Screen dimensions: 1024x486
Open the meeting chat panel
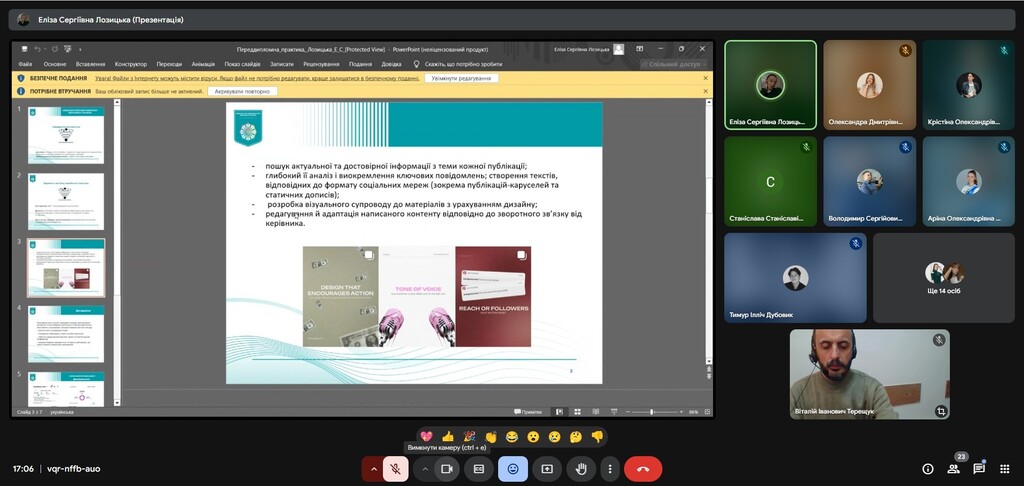tap(979, 468)
